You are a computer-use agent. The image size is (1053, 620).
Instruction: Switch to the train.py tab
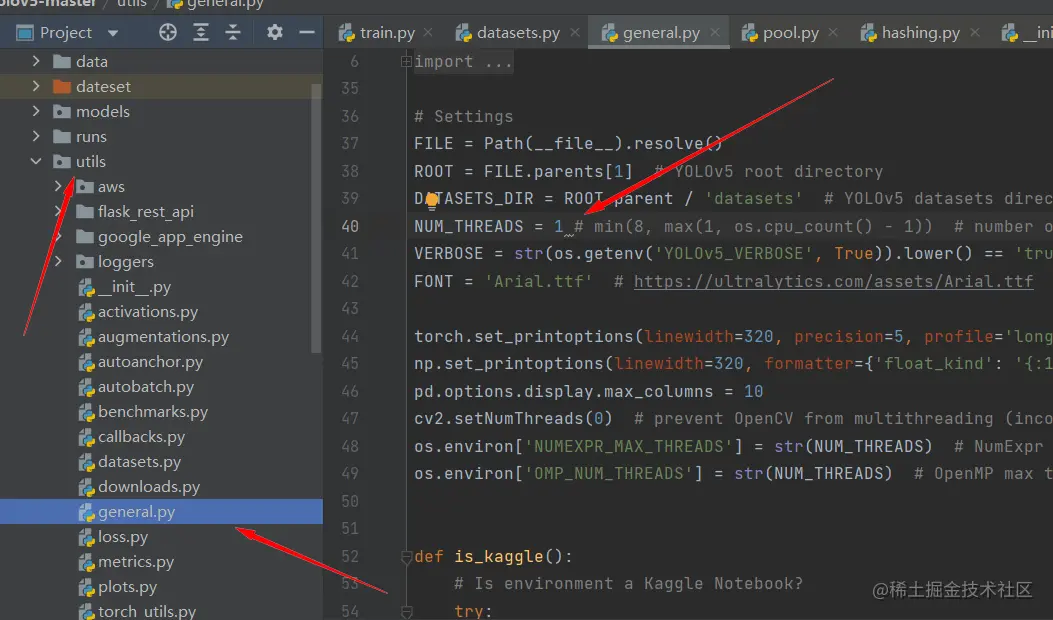[387, 33]
